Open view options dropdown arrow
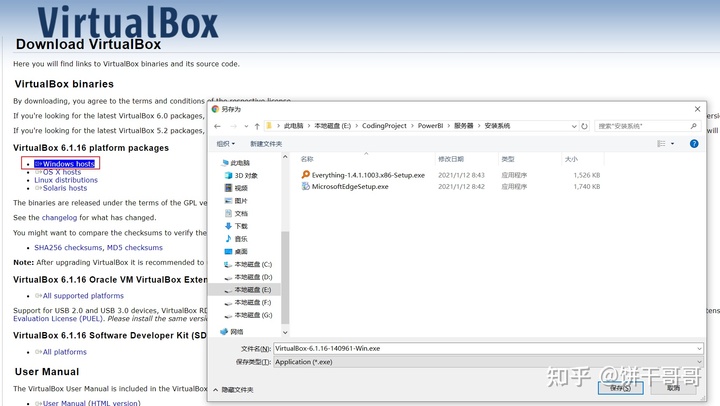Viewport: 720px width, 406px height. coord(673,144)
